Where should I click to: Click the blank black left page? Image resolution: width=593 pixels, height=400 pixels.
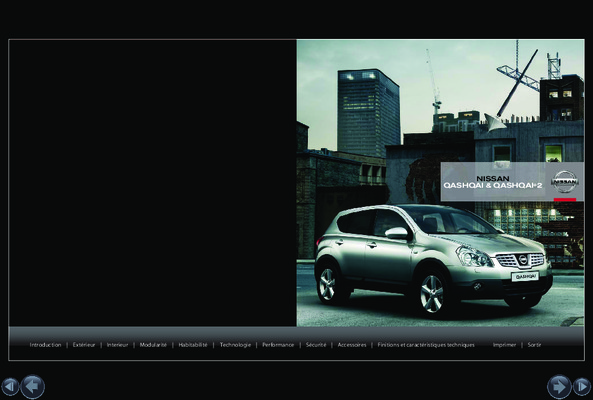pos(152,183)
